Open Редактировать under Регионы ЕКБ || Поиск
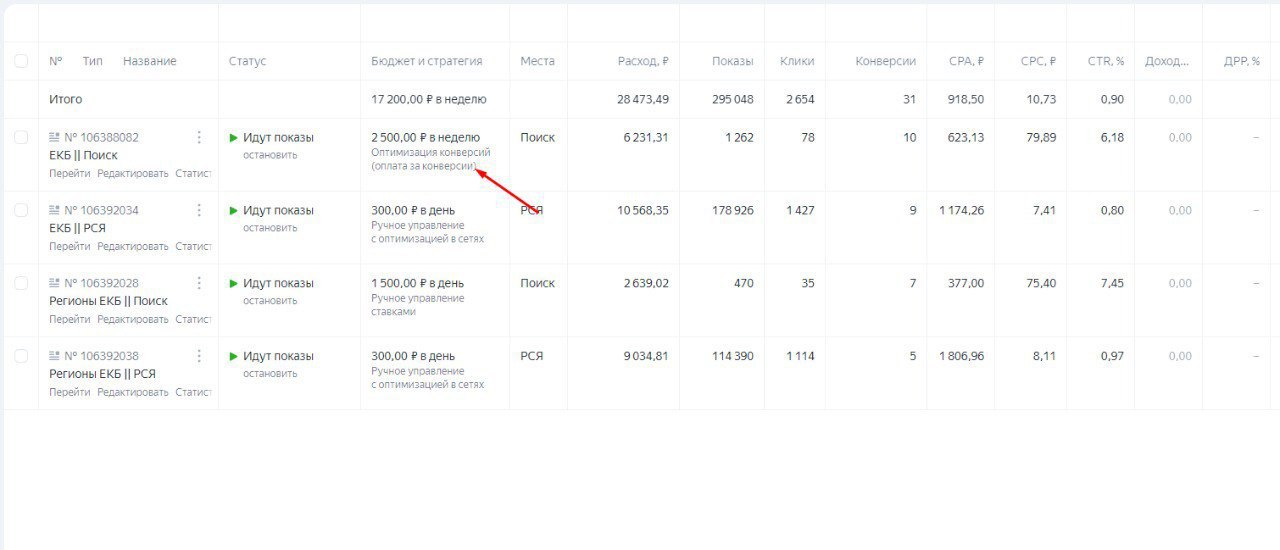 tap(133, 319)
